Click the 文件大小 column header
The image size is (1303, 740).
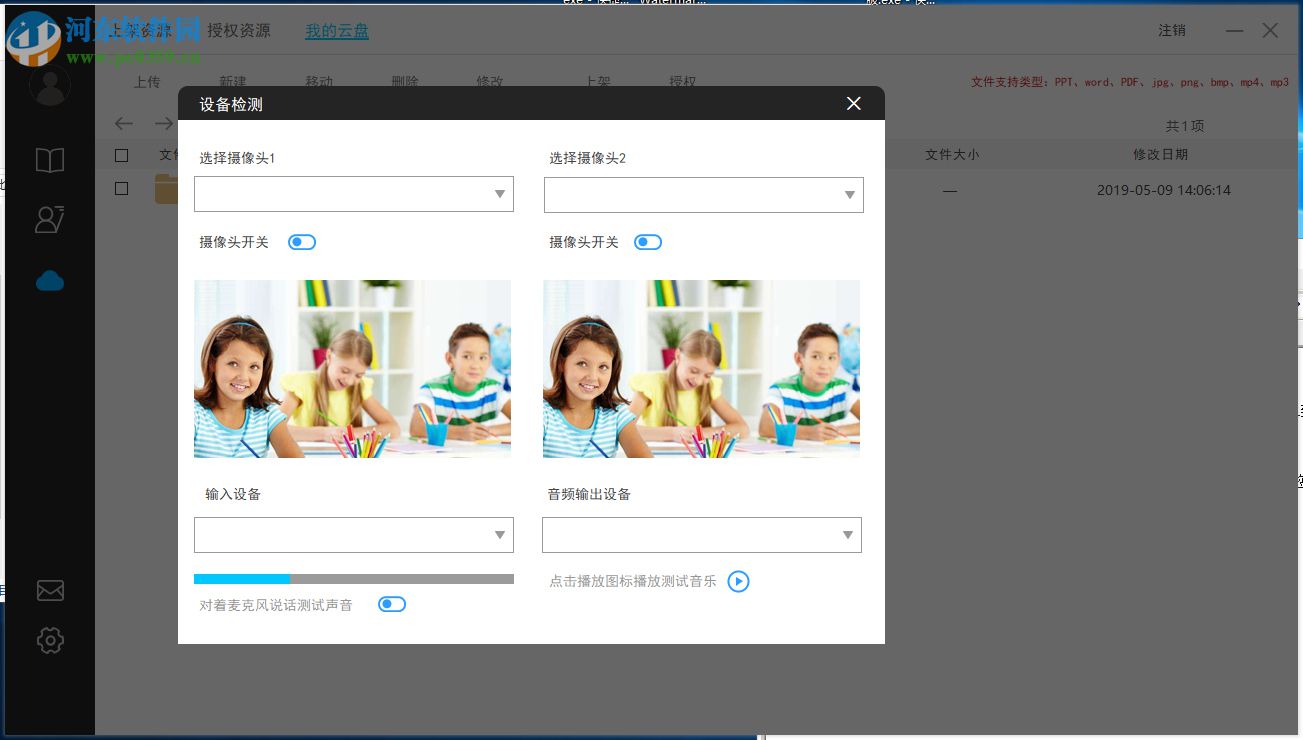click(x=952, y=155)
